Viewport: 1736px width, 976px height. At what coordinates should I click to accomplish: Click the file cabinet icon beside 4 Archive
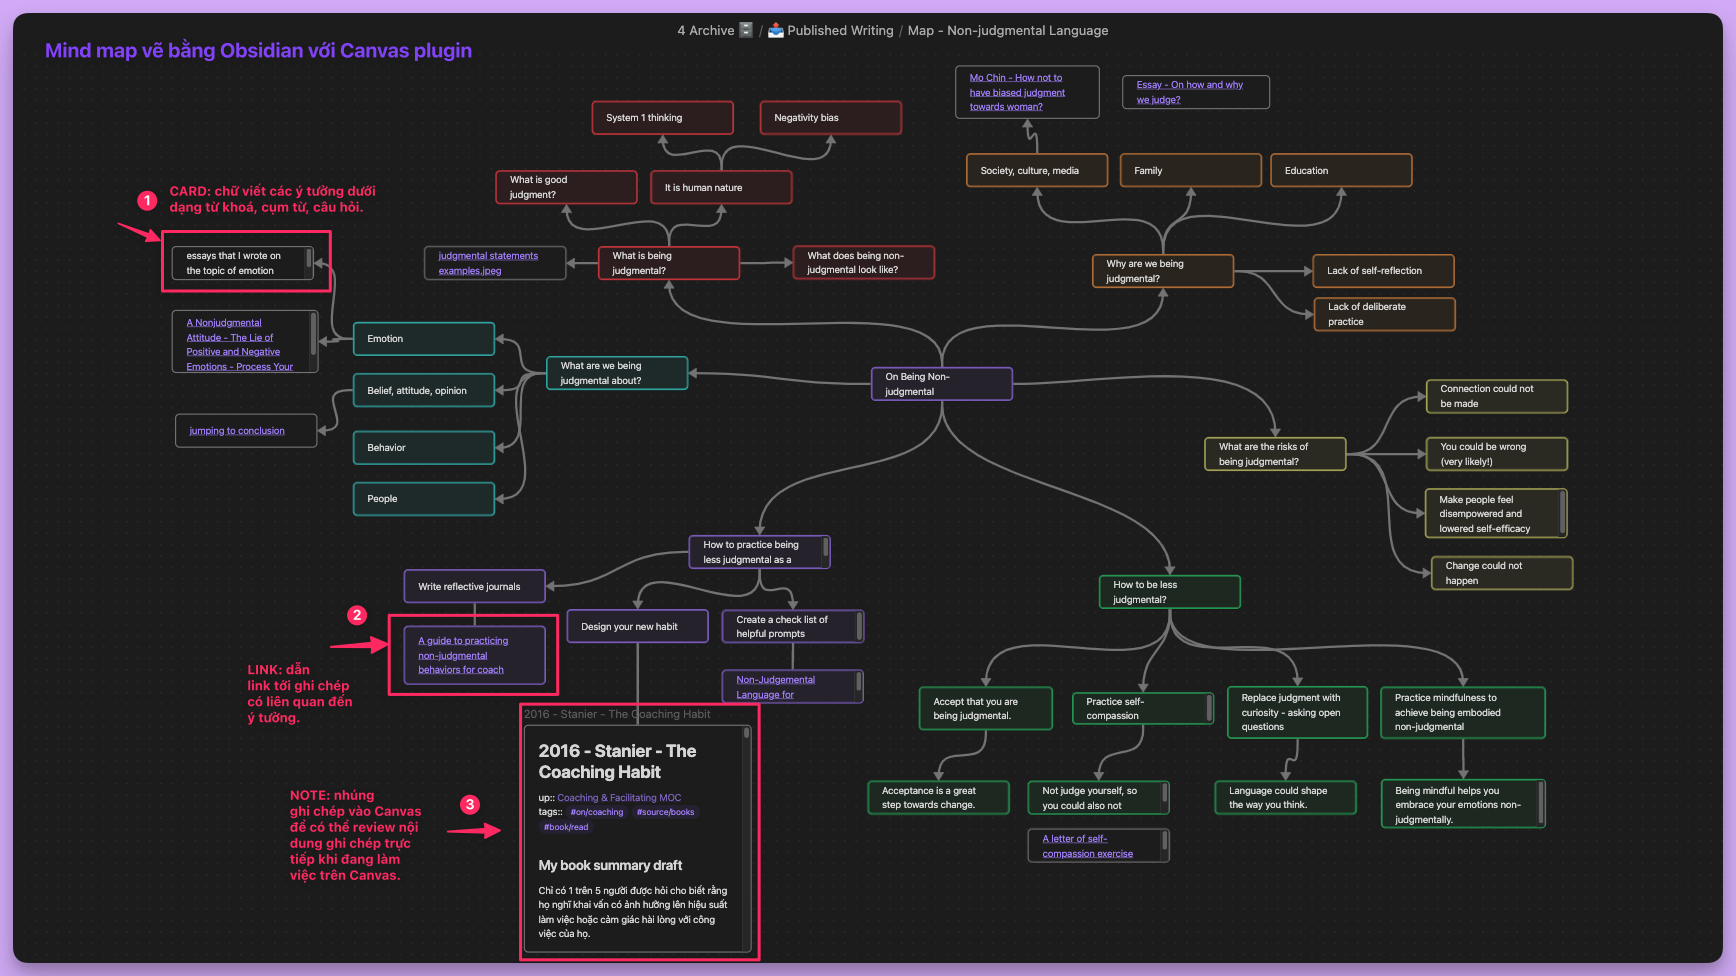pyautogui.click(x=745, y=30)
